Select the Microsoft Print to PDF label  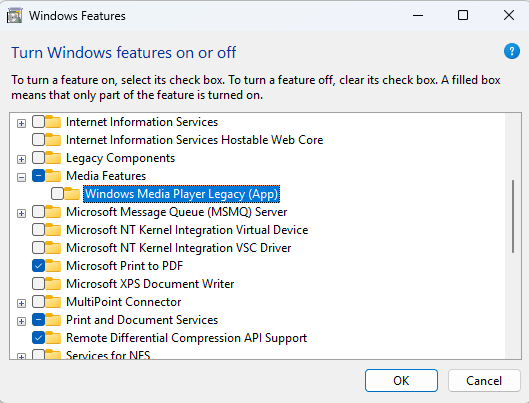(124, 266)
